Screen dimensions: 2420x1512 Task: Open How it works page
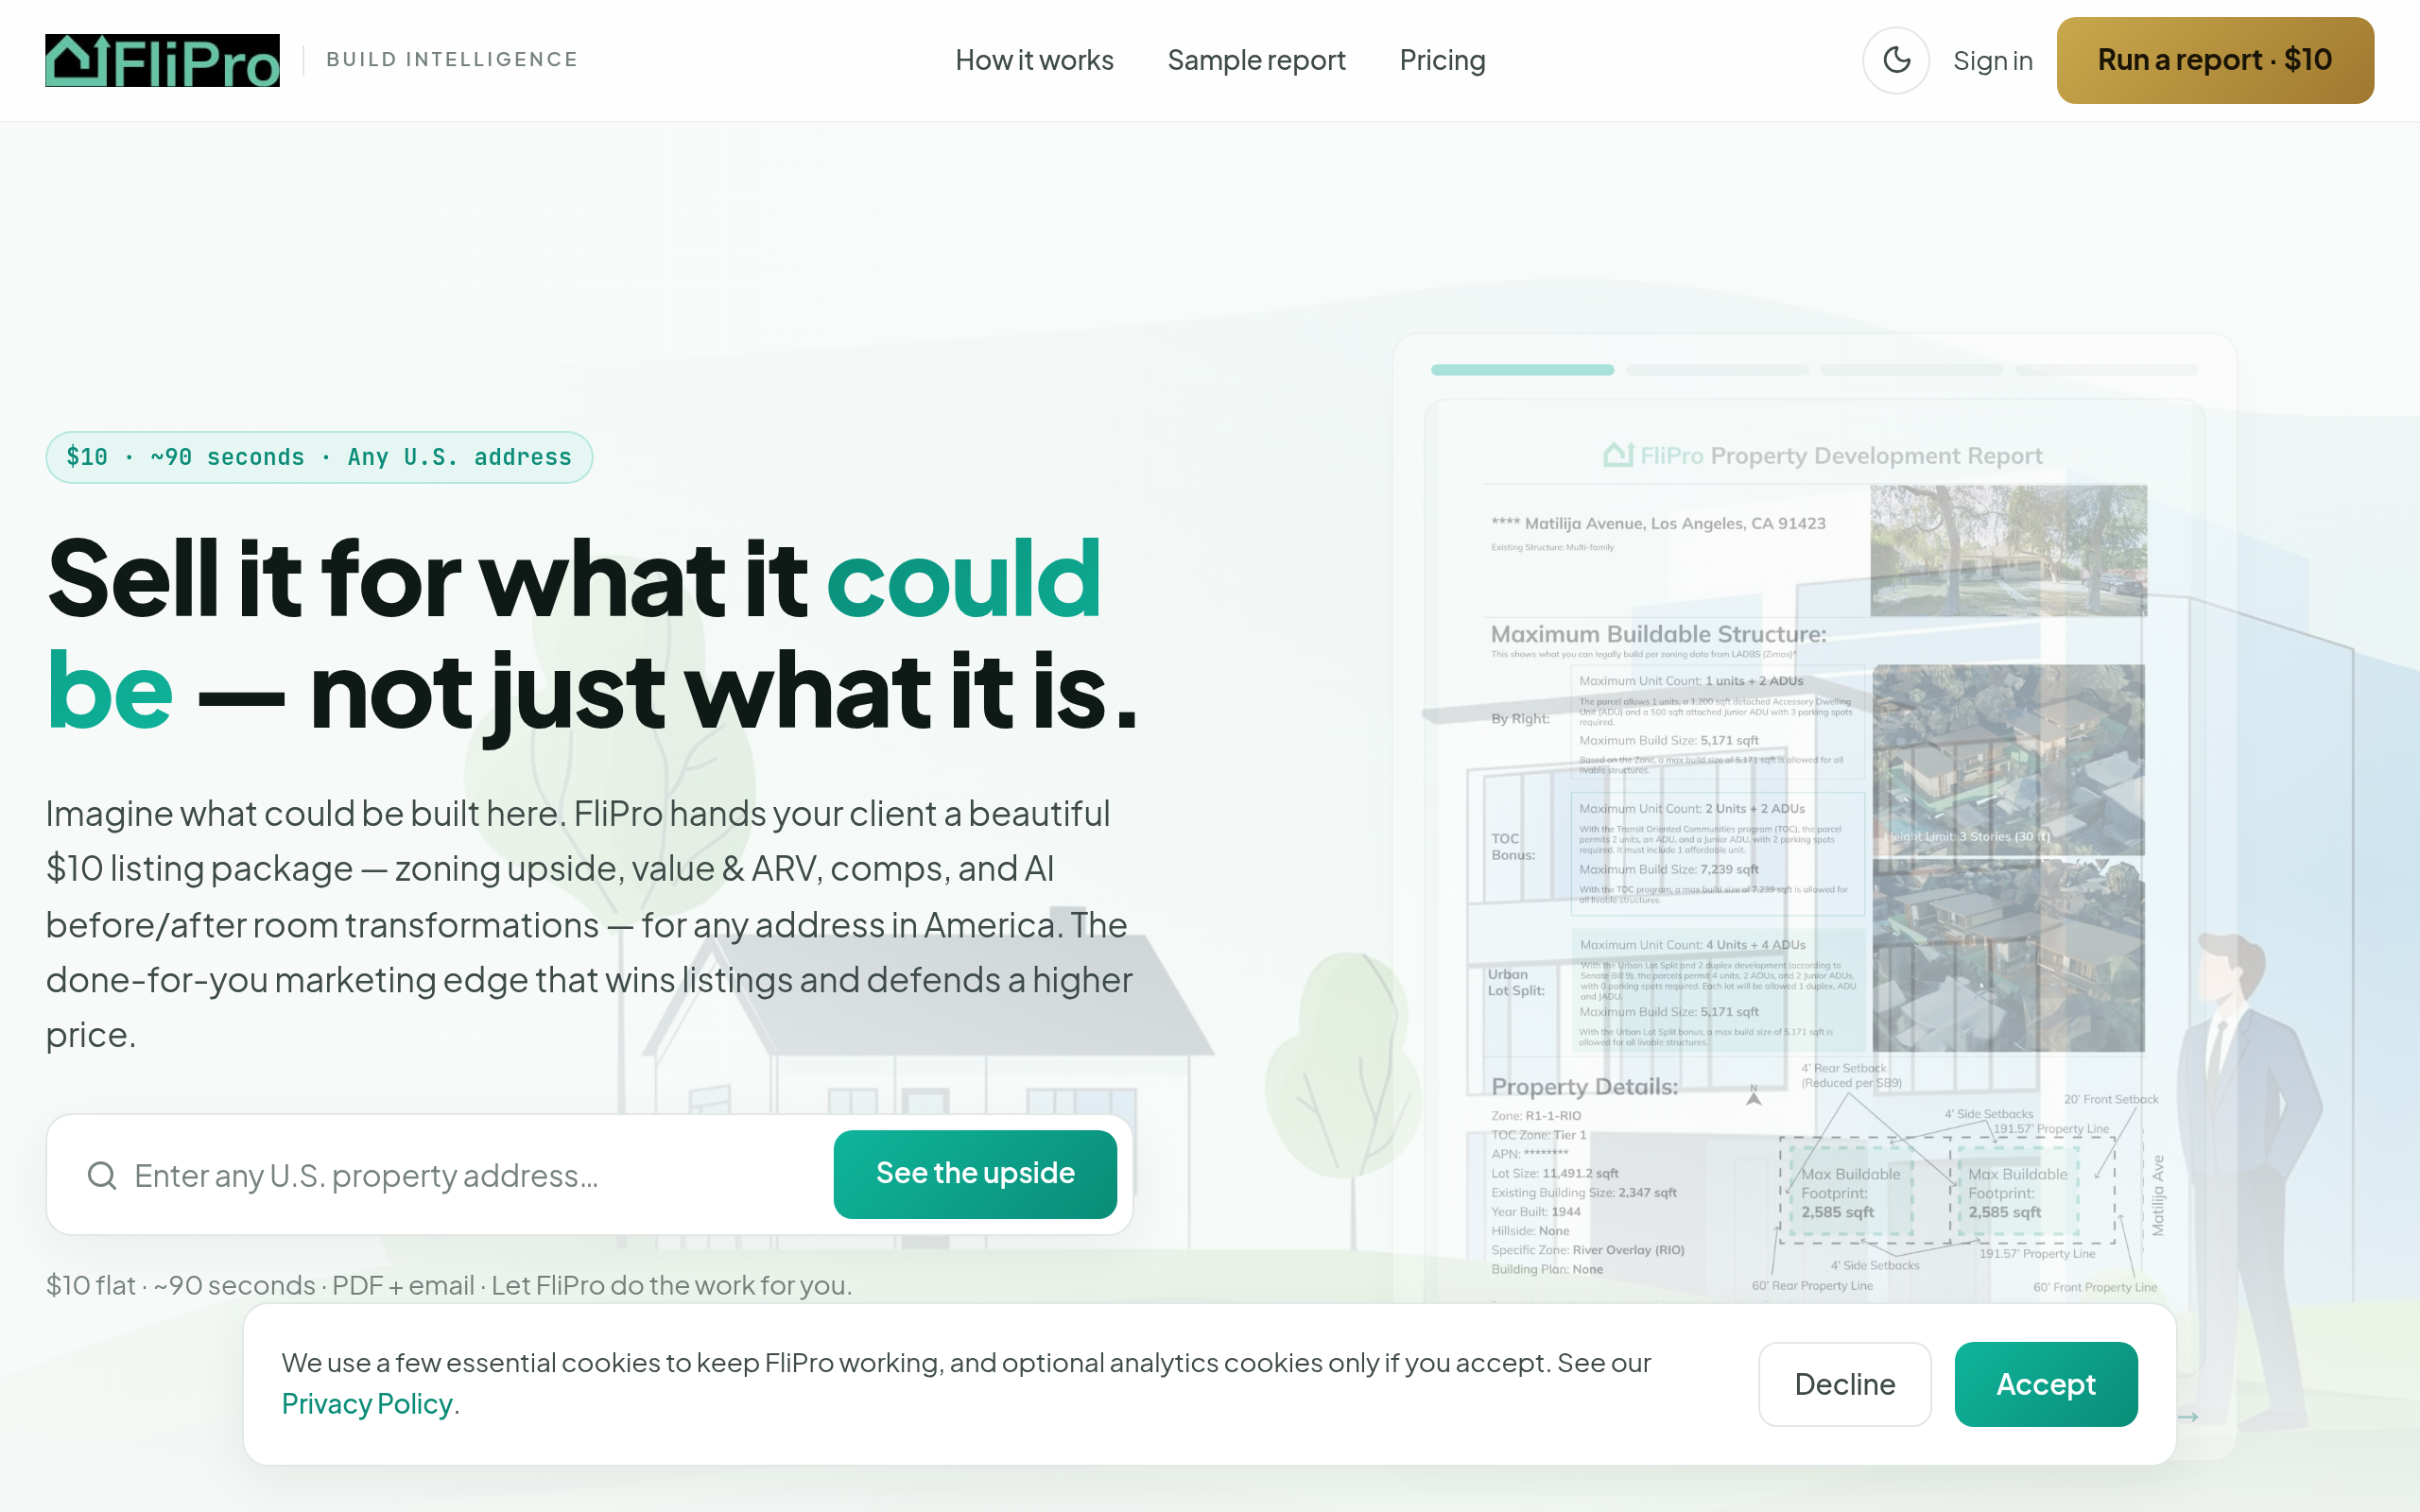point(1034,60)
